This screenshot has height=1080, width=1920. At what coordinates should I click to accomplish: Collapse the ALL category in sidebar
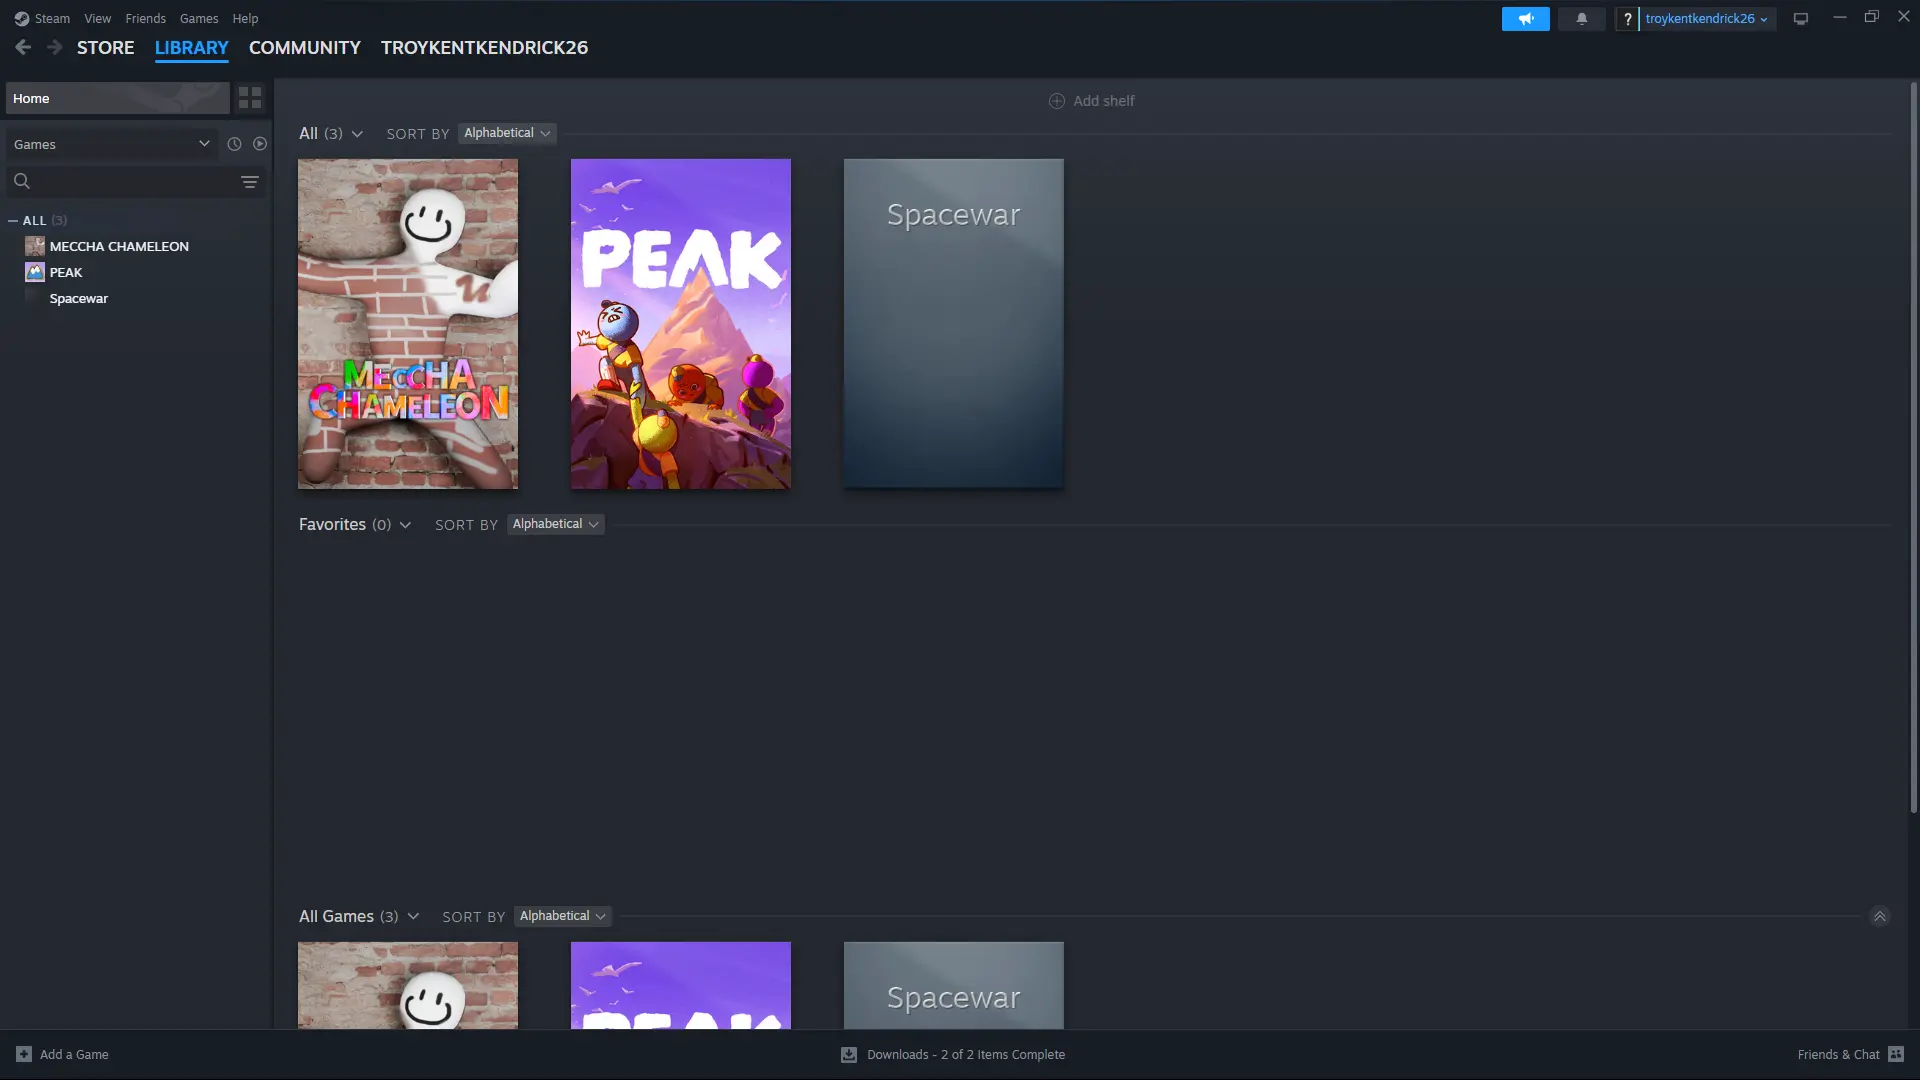pos(13,221)
